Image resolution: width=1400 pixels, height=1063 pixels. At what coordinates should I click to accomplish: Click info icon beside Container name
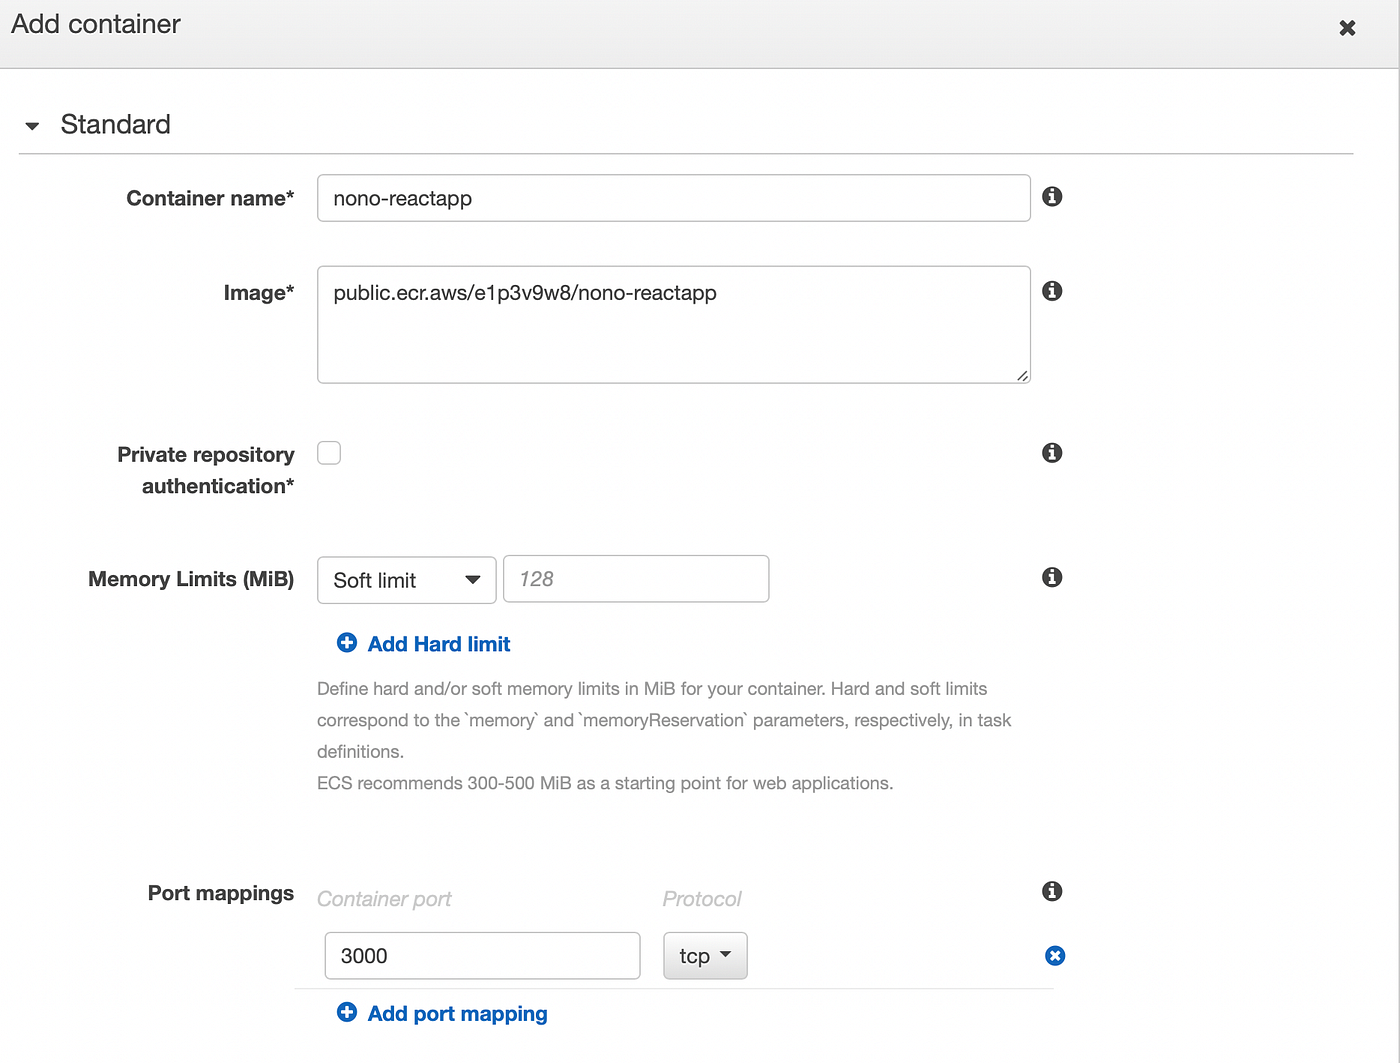pyautogui.click(x=1052, y=197)
